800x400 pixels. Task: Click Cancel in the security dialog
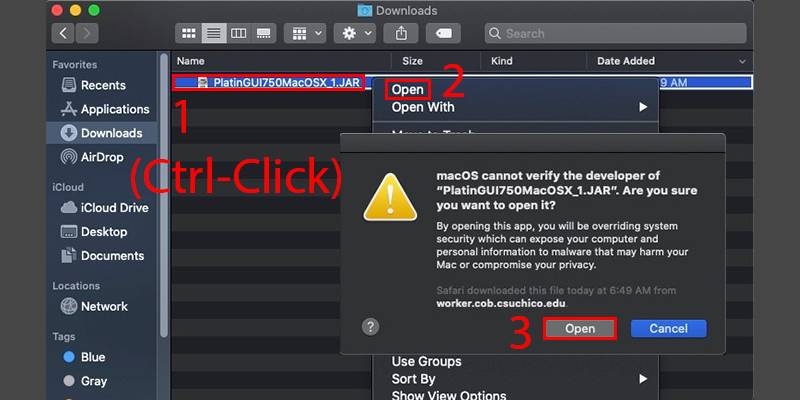pyautogui.click(x=668, y=329)
